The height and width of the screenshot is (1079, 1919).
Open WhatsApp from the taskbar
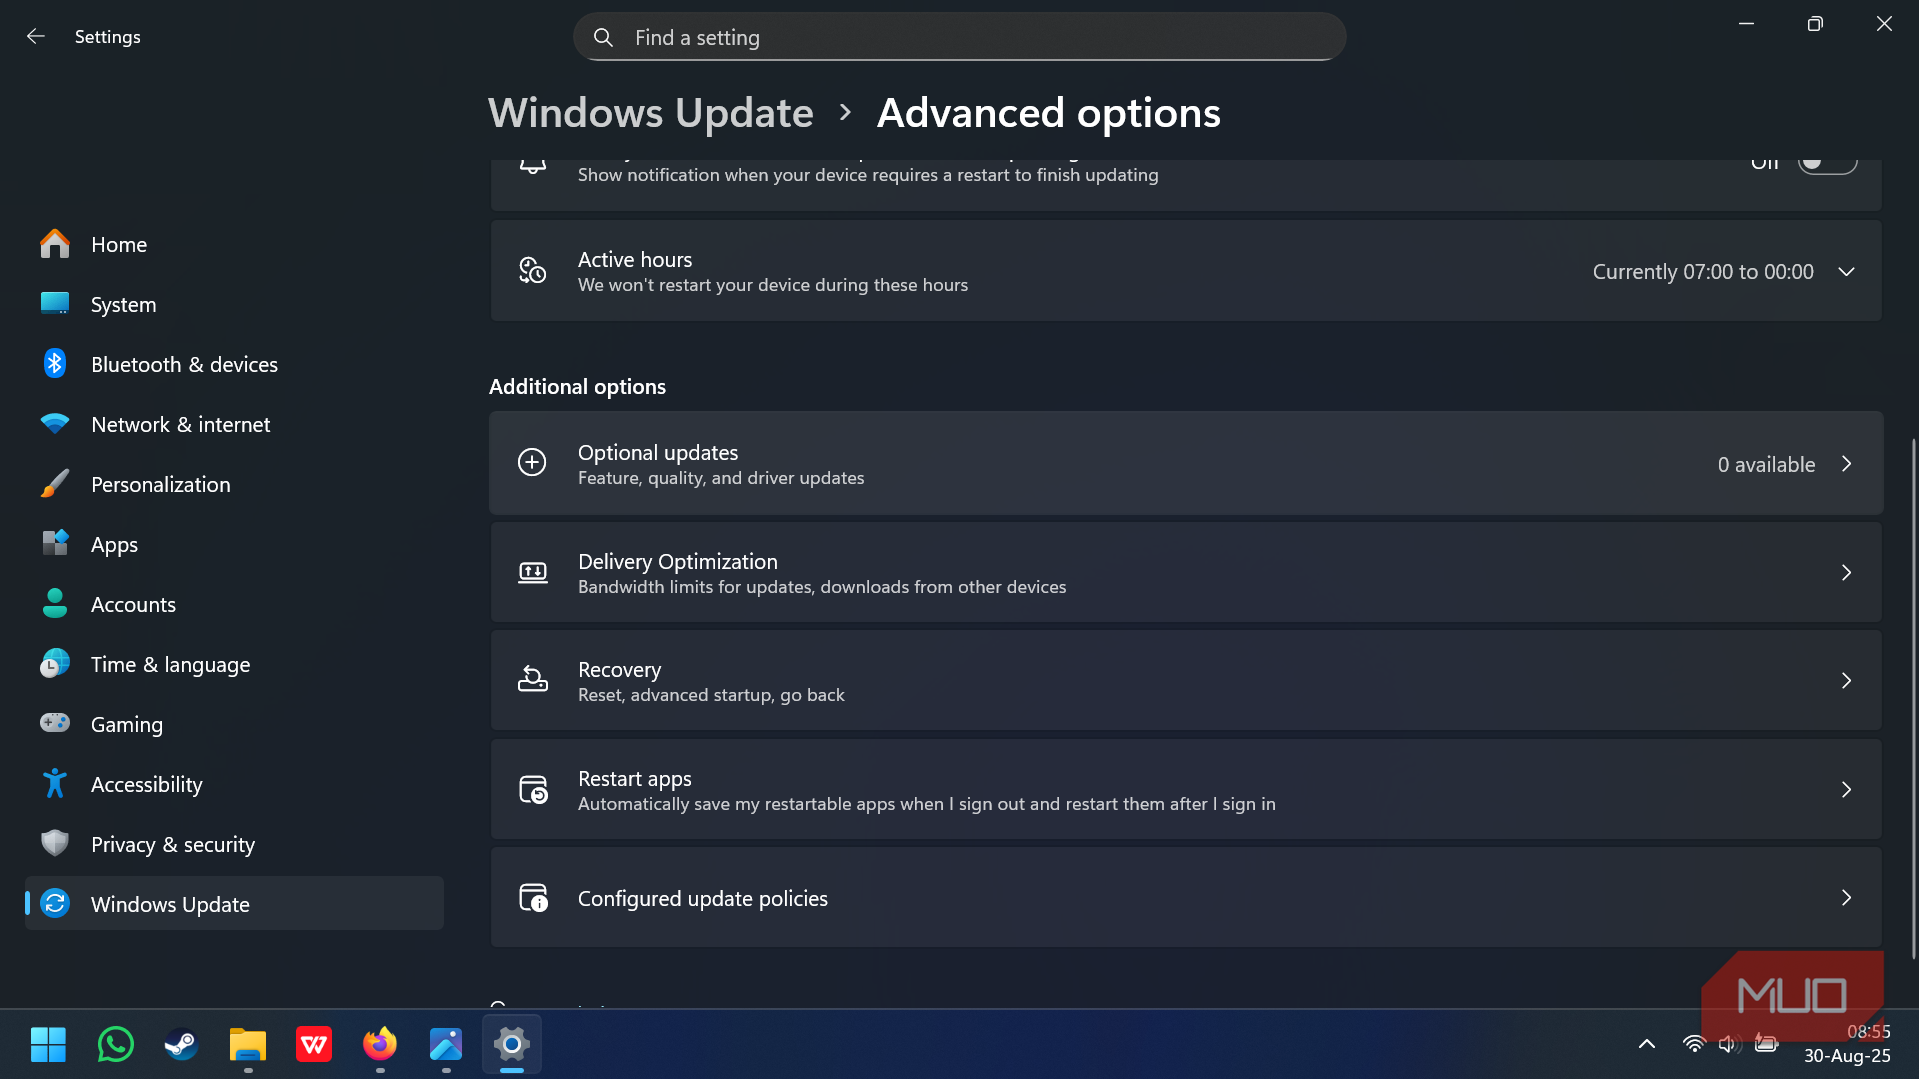click(116, 1045)
